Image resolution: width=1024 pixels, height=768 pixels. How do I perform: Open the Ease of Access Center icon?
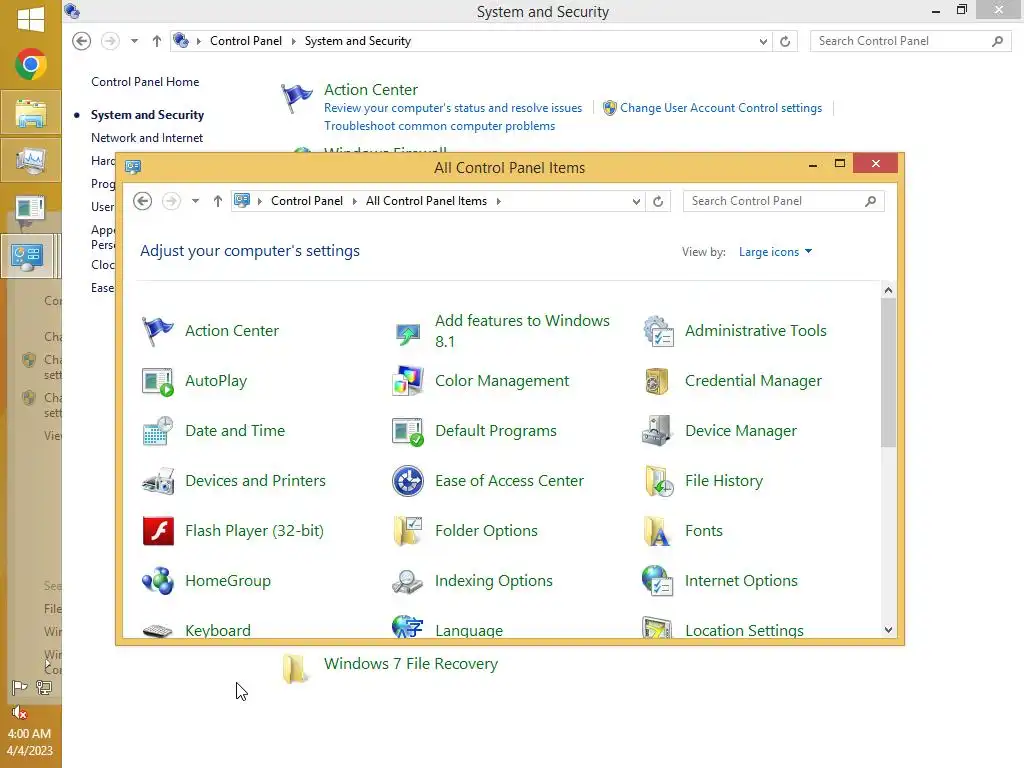click(x=408, y=481)
